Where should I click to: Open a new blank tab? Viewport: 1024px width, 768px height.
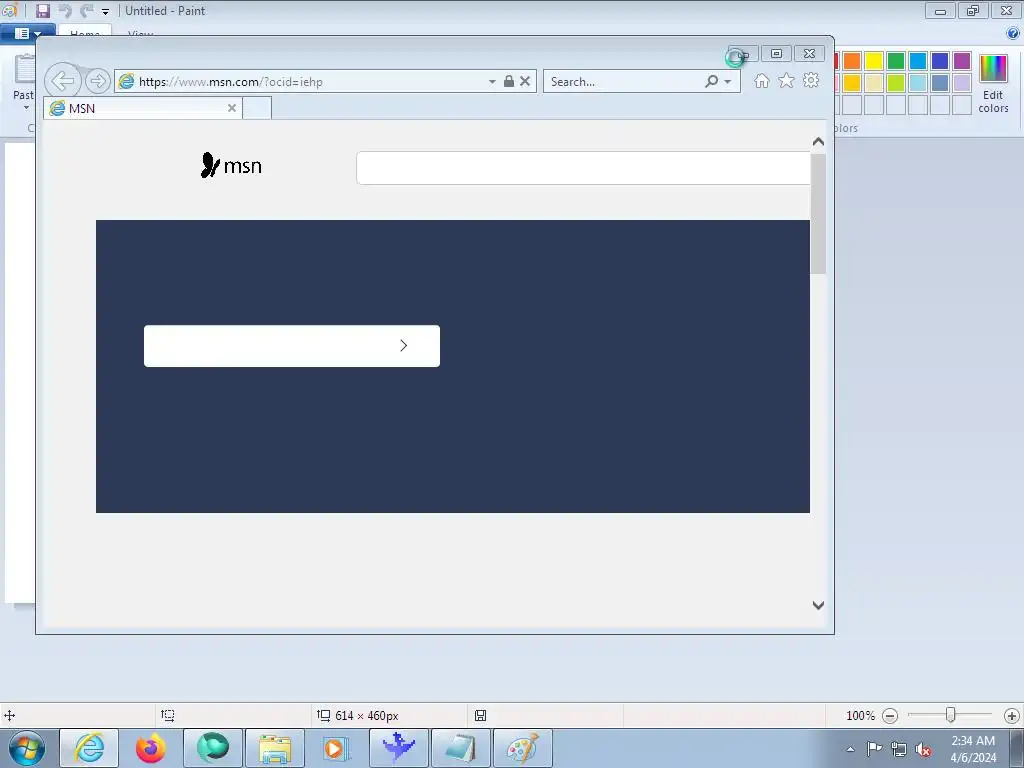[x=257, y=108]
